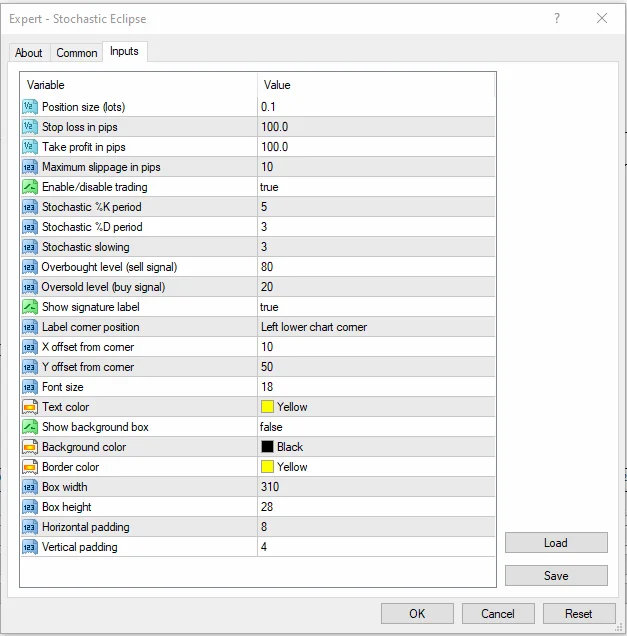627x636 pixels.
Task: Click the boolean icon beside Enable/disable trading
Action: tap(30, 187)
